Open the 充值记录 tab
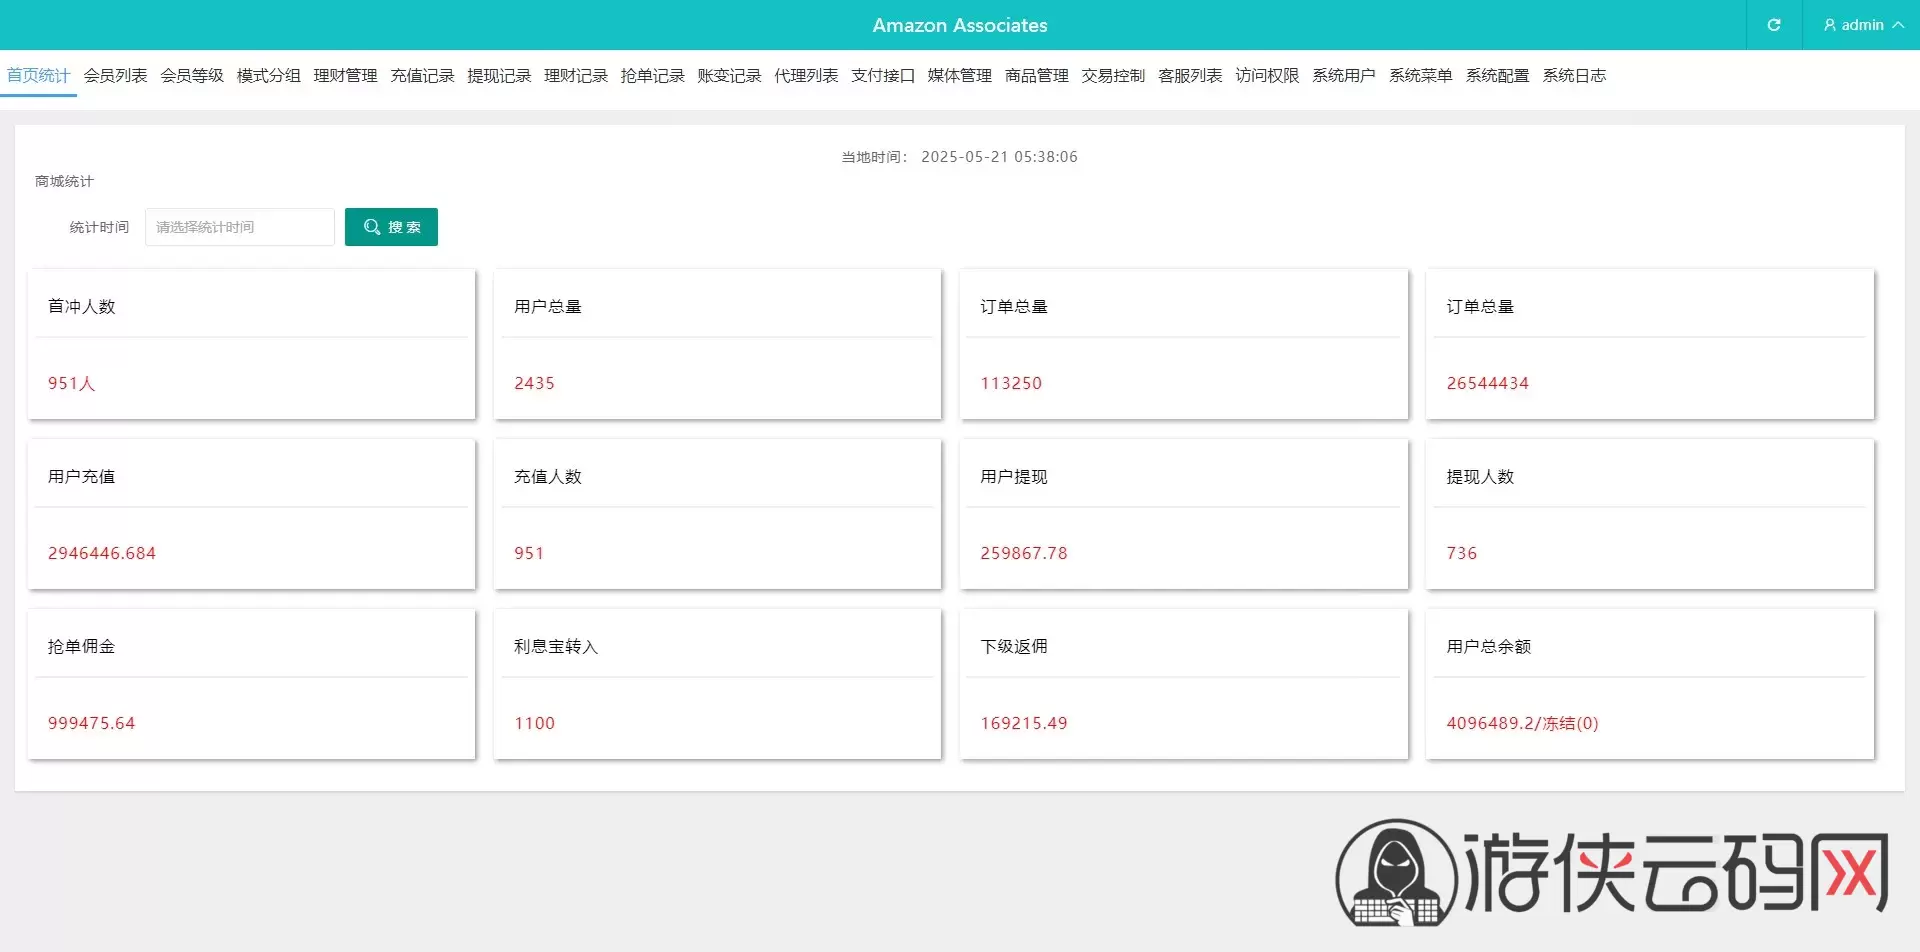The image size is (1920, 952). coord(422,75)
